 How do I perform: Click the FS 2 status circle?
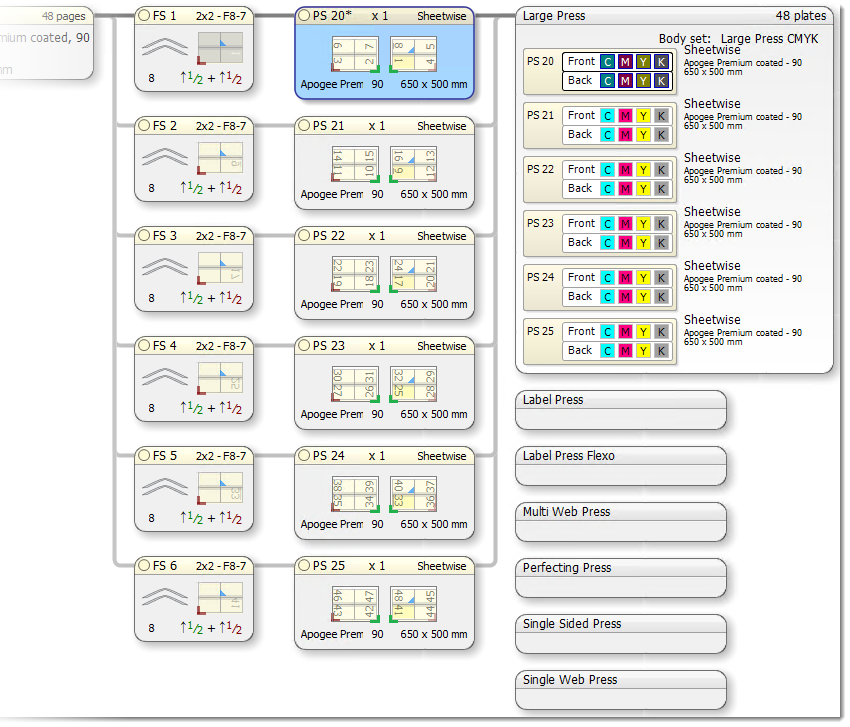point(144,126)
